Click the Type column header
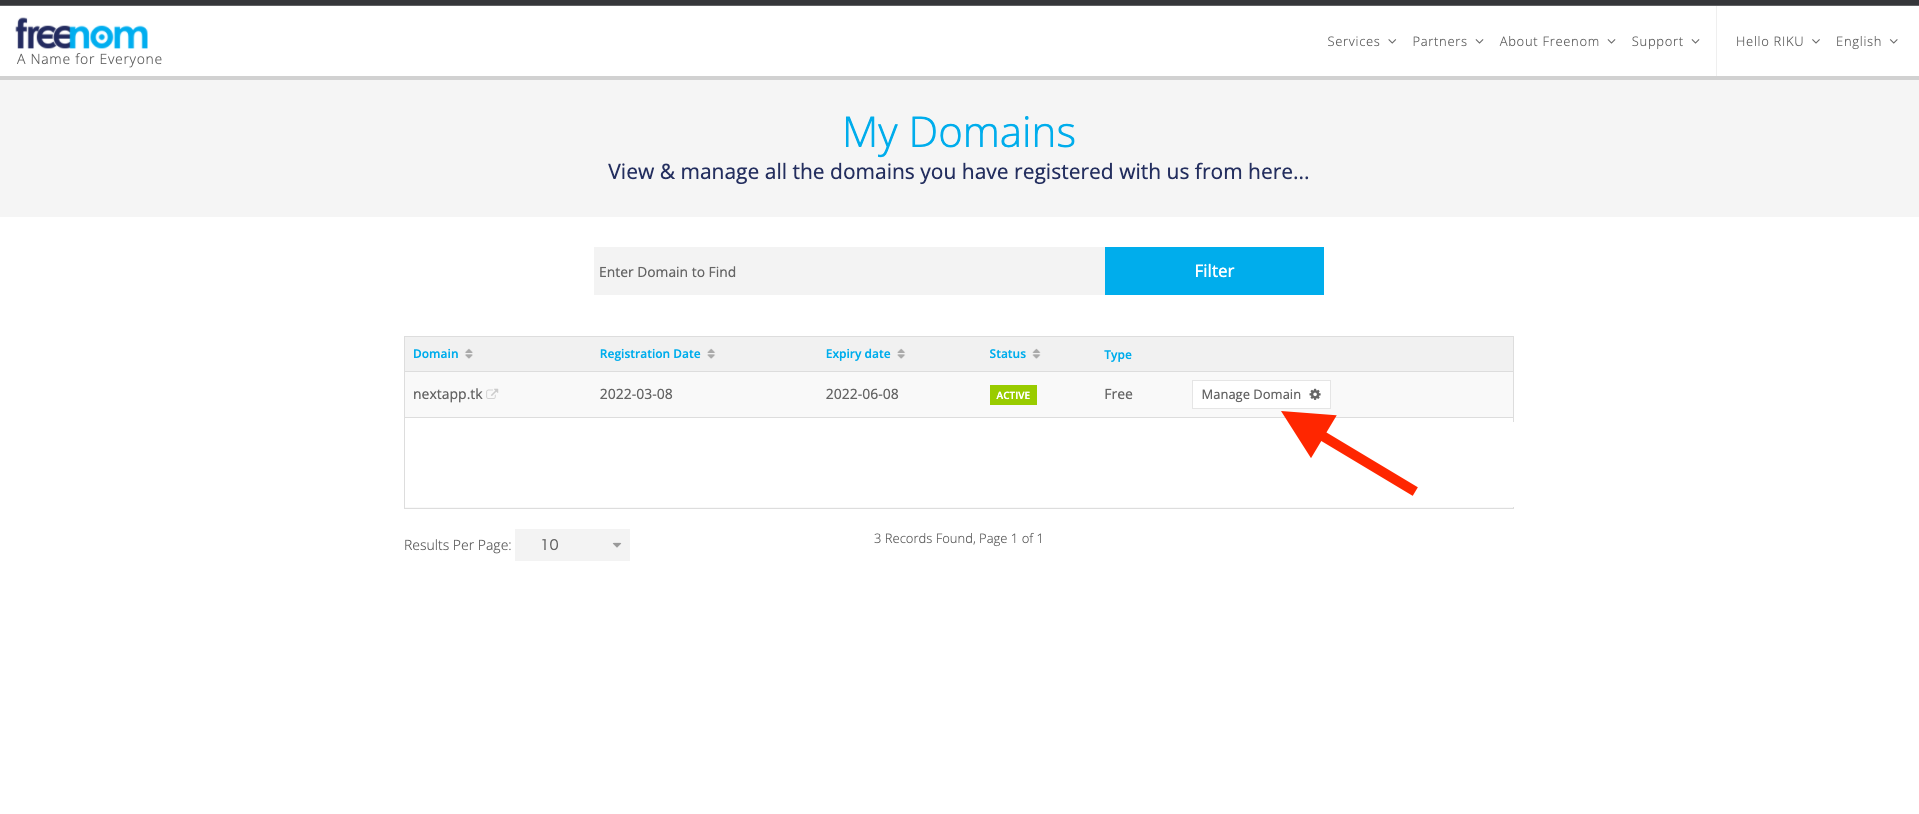 1117,355
